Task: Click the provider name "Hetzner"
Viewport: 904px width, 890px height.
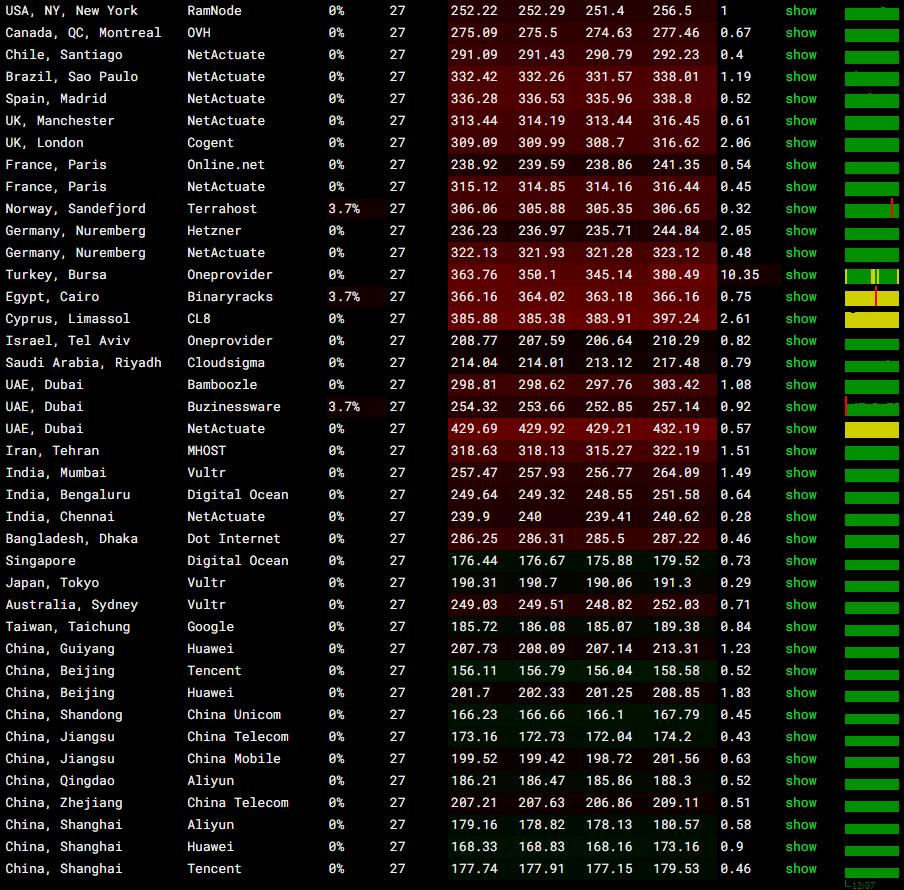Action: pyautogui.click(x=214, y=231)
